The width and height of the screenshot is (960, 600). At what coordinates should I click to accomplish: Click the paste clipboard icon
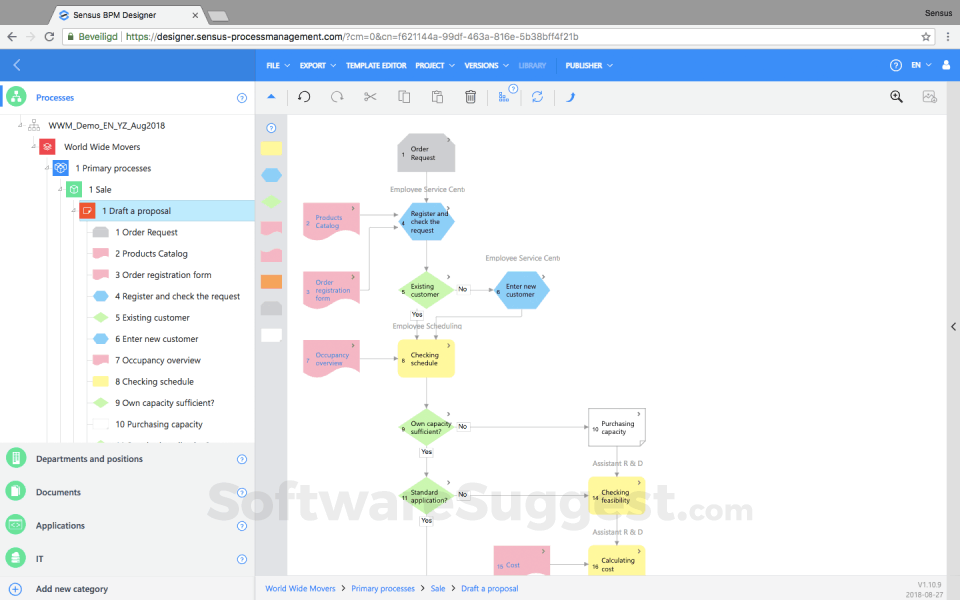click(437, 97)
